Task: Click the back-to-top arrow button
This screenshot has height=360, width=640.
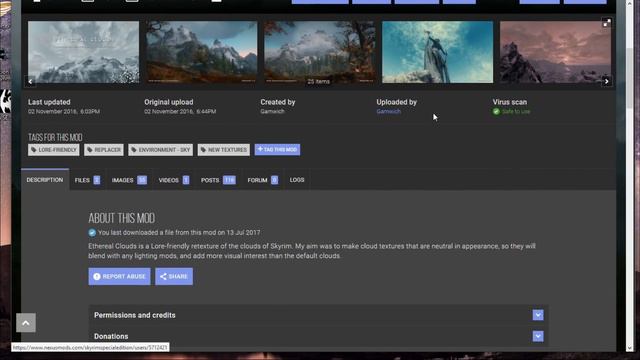Action: point(26,322)
